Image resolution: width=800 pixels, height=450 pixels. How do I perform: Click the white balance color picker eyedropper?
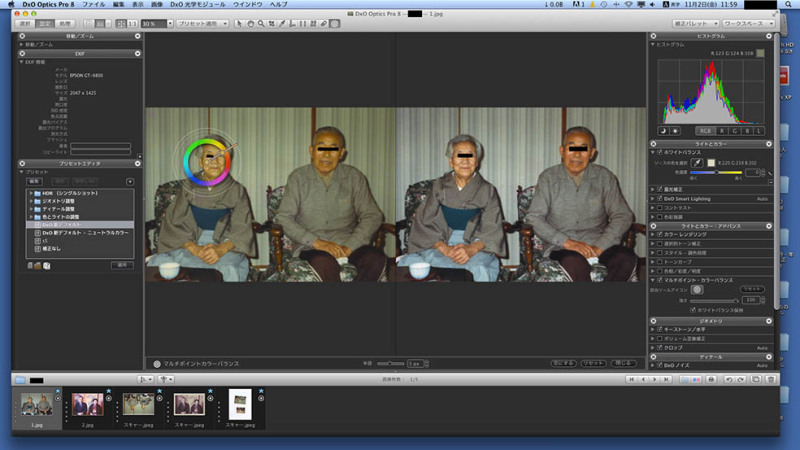[x=697, y=162]
